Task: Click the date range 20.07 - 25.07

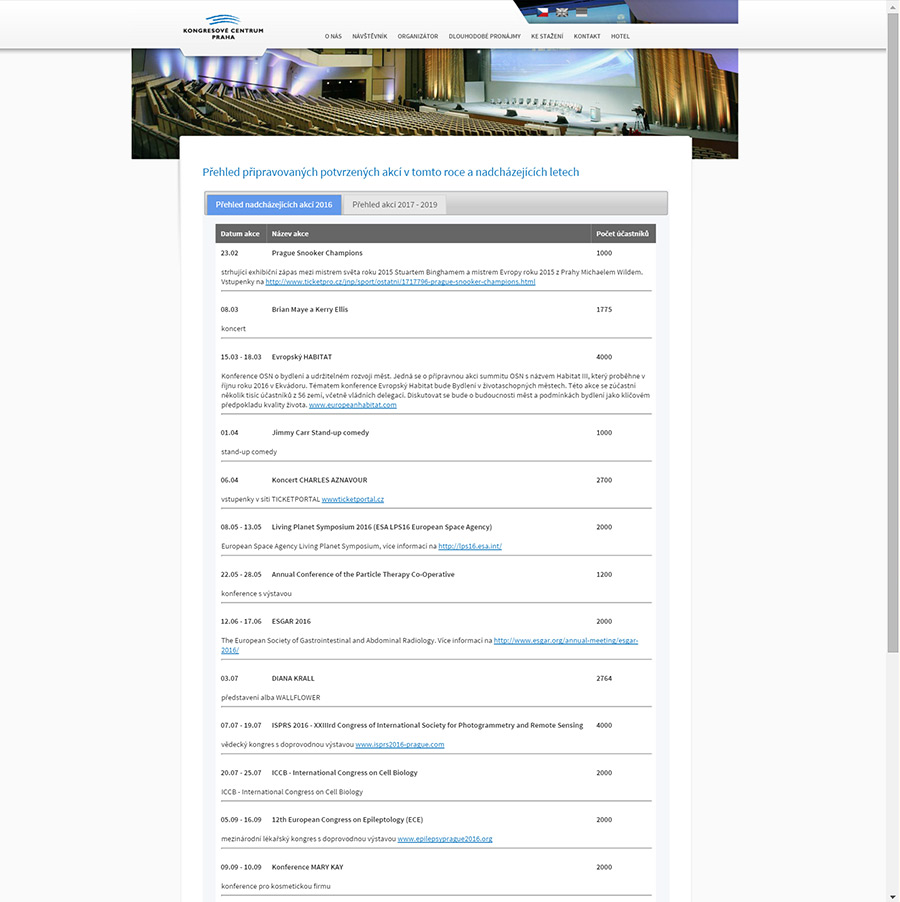Action: (240, 773)
